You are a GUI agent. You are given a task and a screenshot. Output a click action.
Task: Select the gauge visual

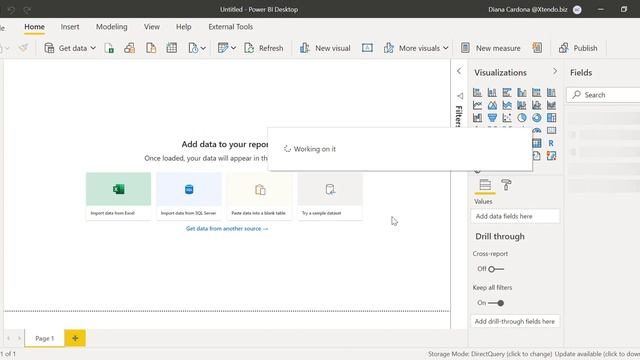(x=537, y=131)
